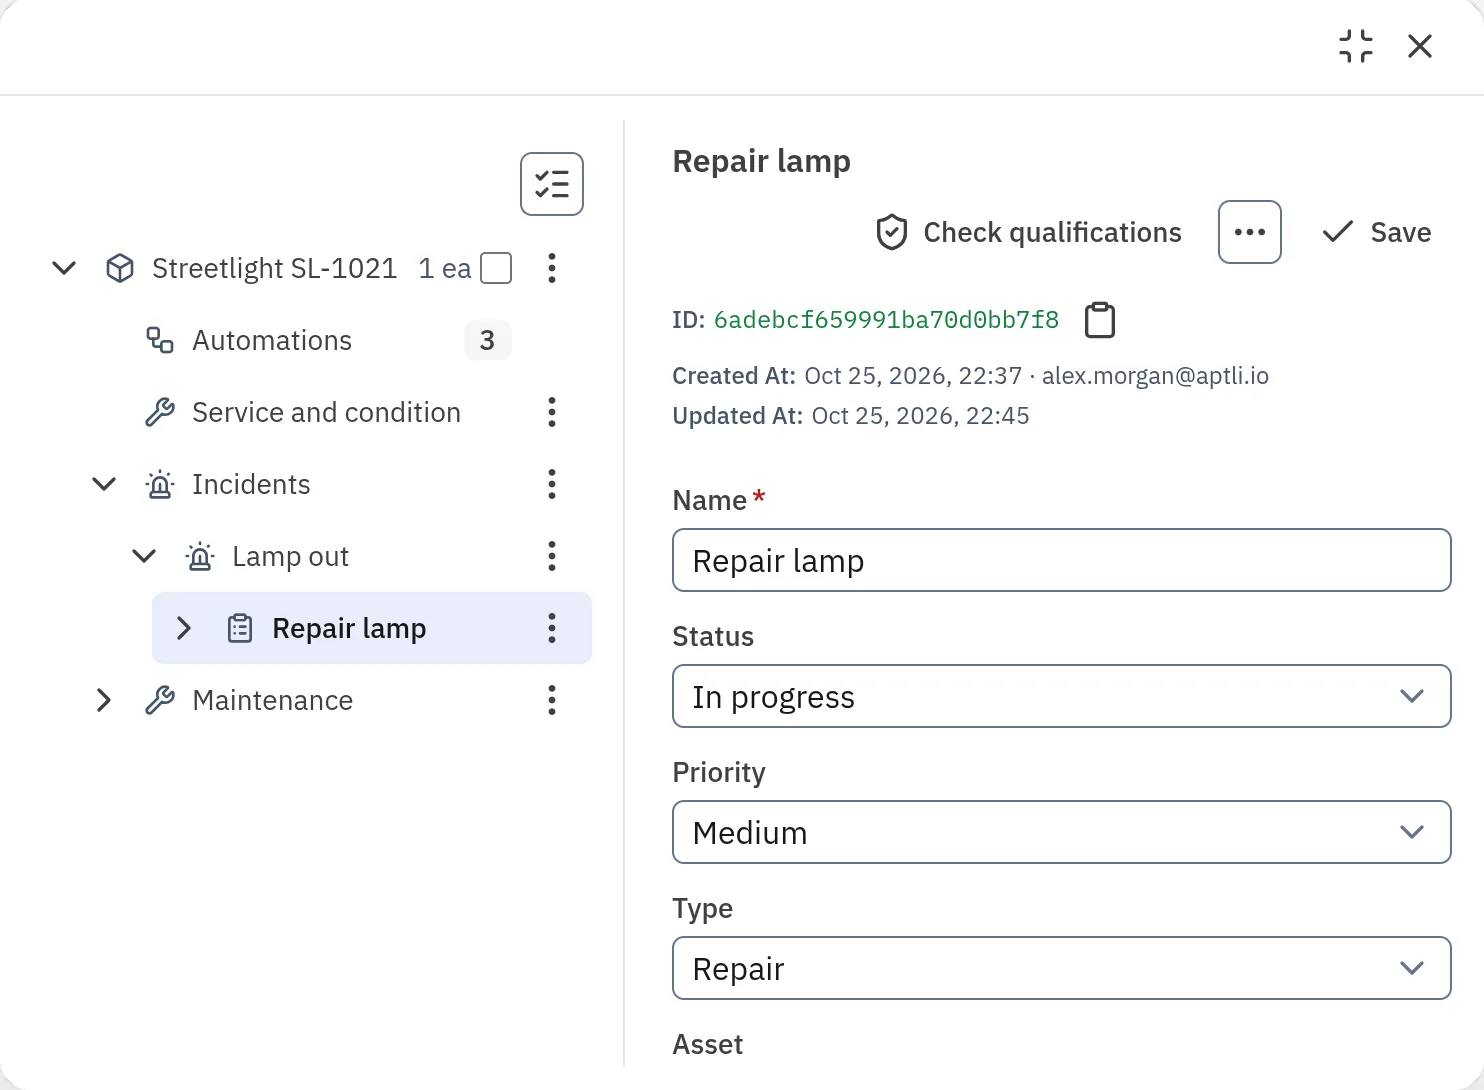This screenshot has height=1090, width=1484.
Task: Select the Maintenance tree item label
Action: coord(272,700)
